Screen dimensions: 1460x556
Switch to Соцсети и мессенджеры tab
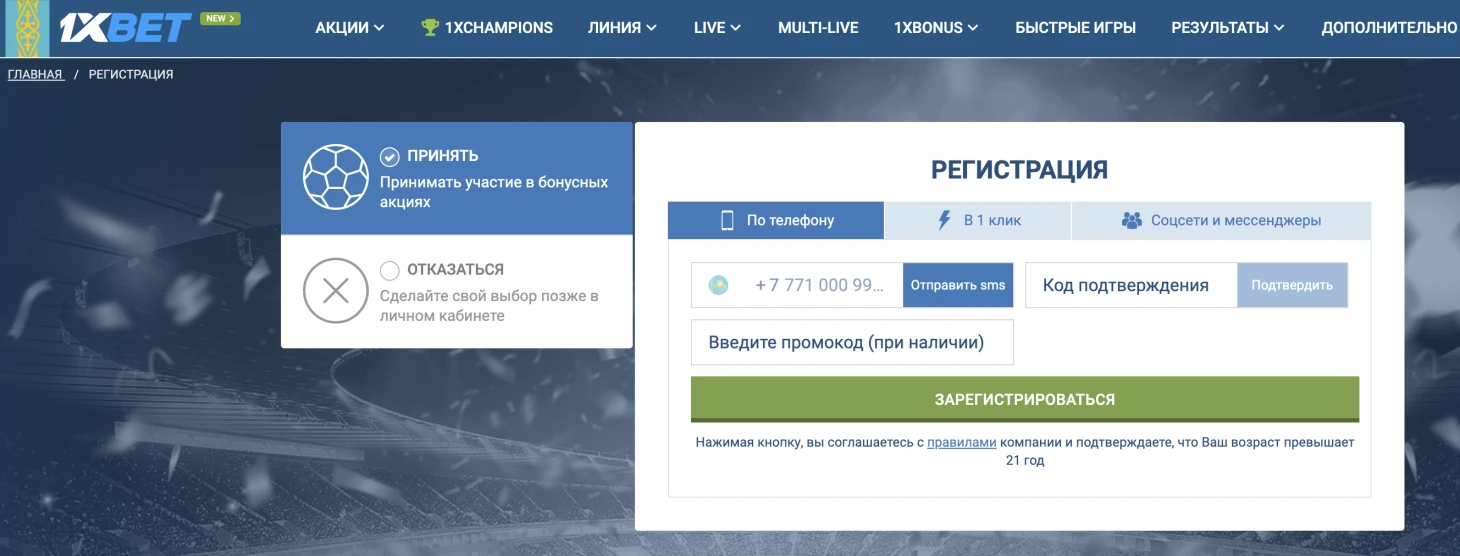1221,220
